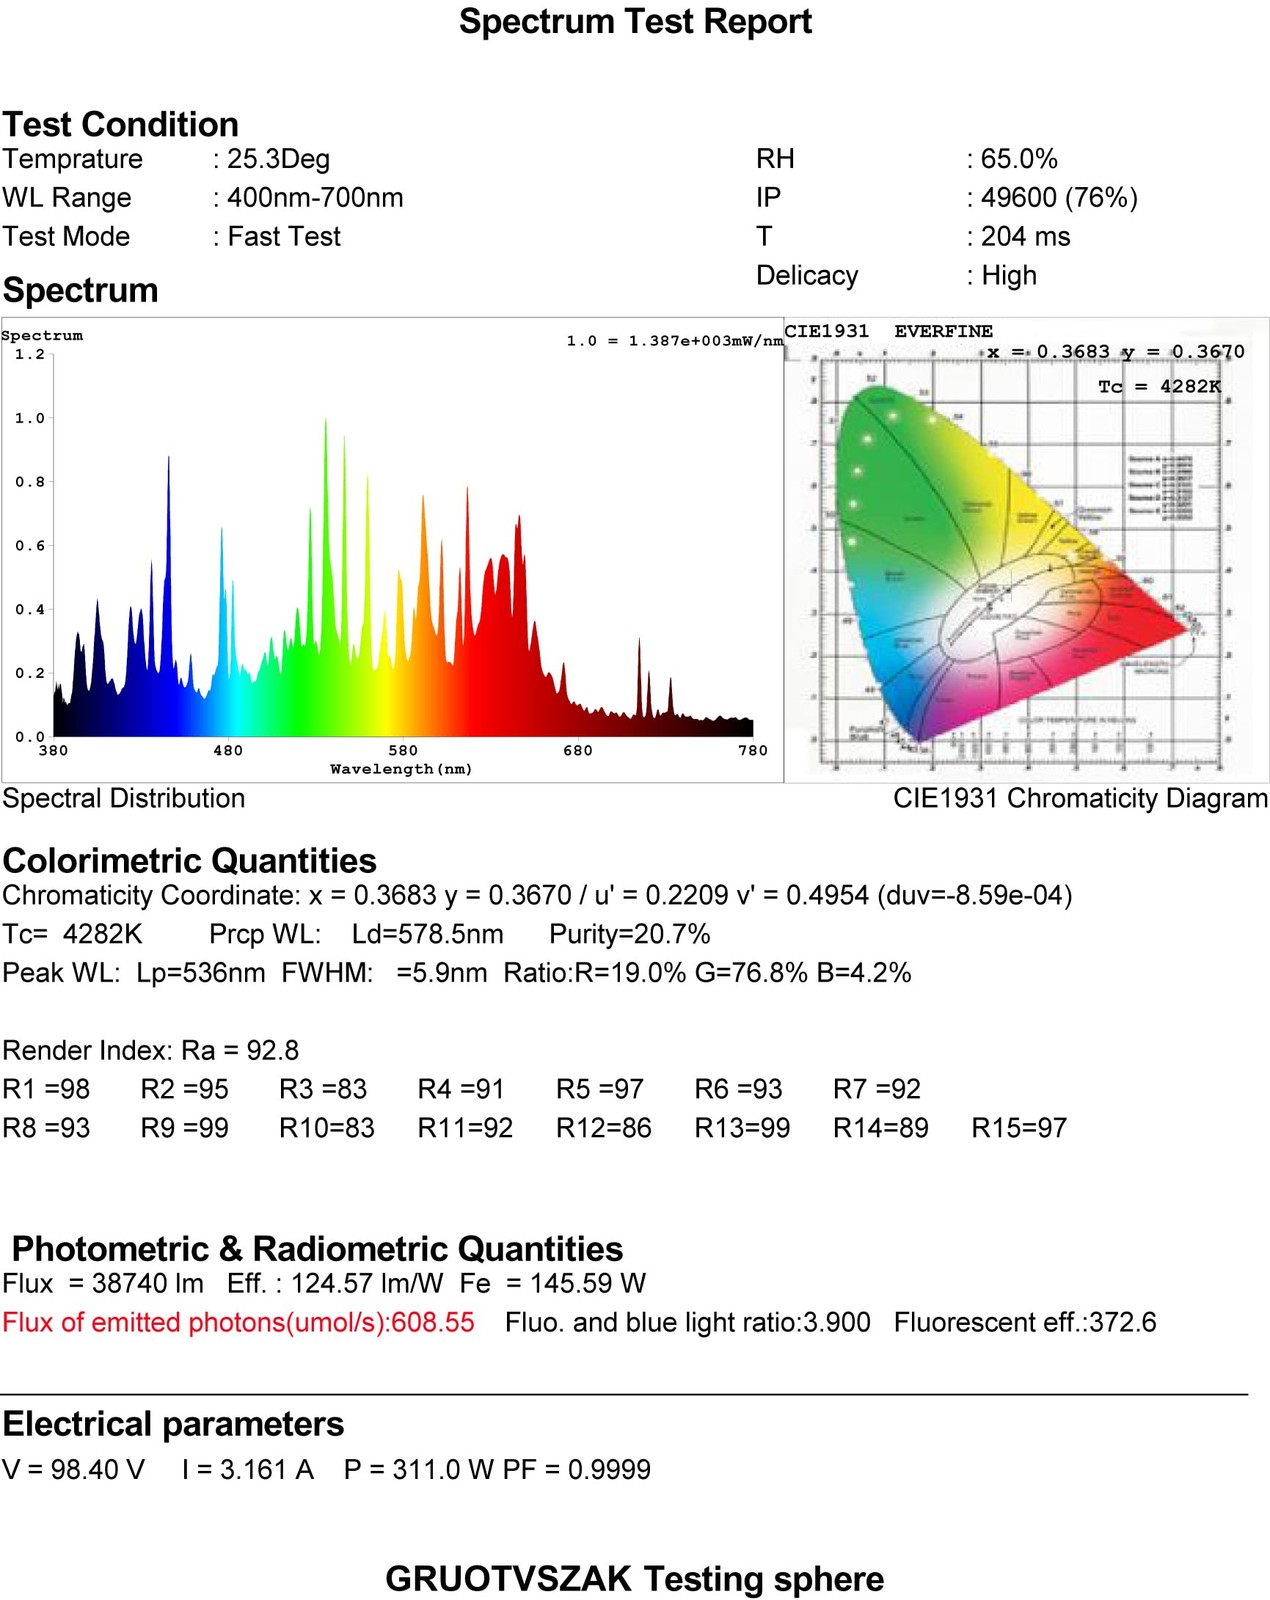Click the CIE1931 chromaticity diagram
This screenshot has height=1600, width=1270.
pyautogui.click(x=1027, y=550)
